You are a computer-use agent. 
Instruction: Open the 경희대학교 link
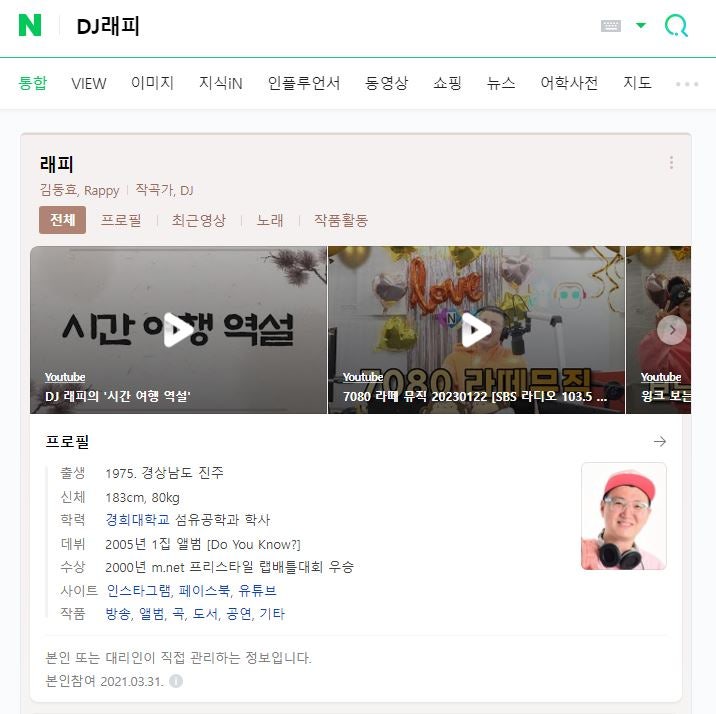(x=137, y=520)
